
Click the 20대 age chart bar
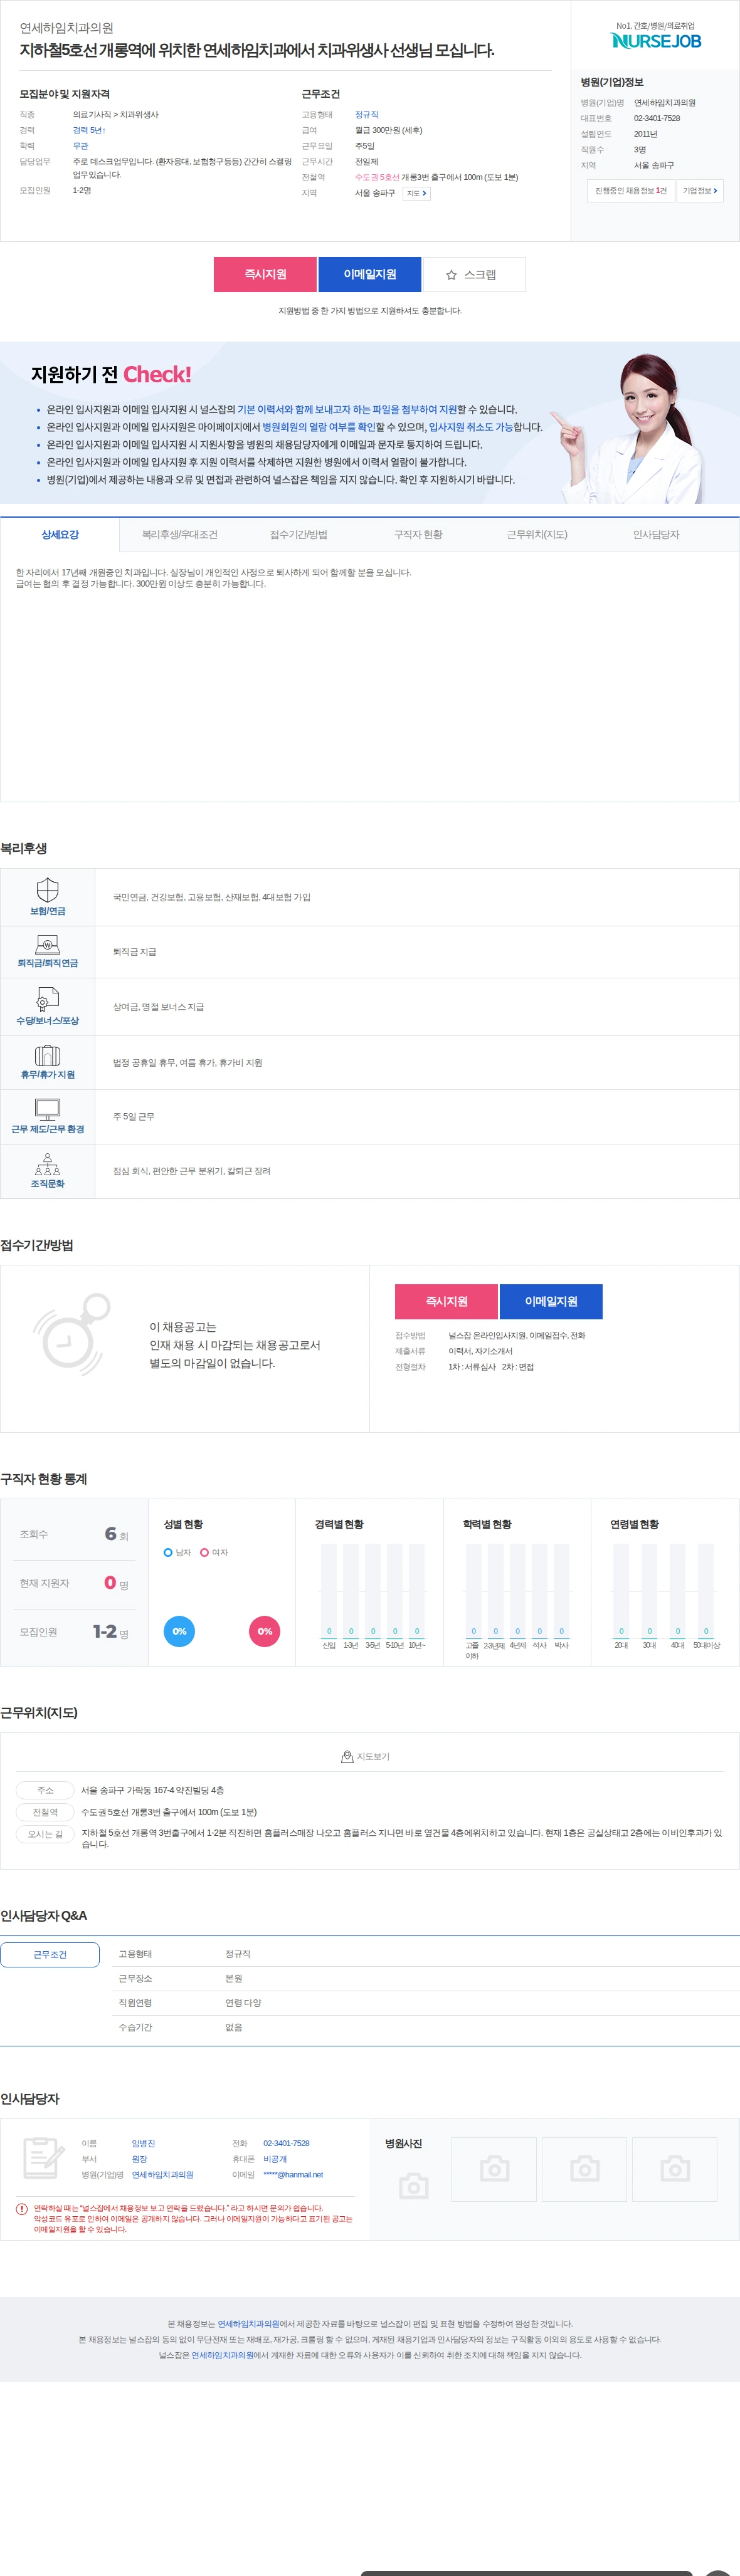[621, 1590]
